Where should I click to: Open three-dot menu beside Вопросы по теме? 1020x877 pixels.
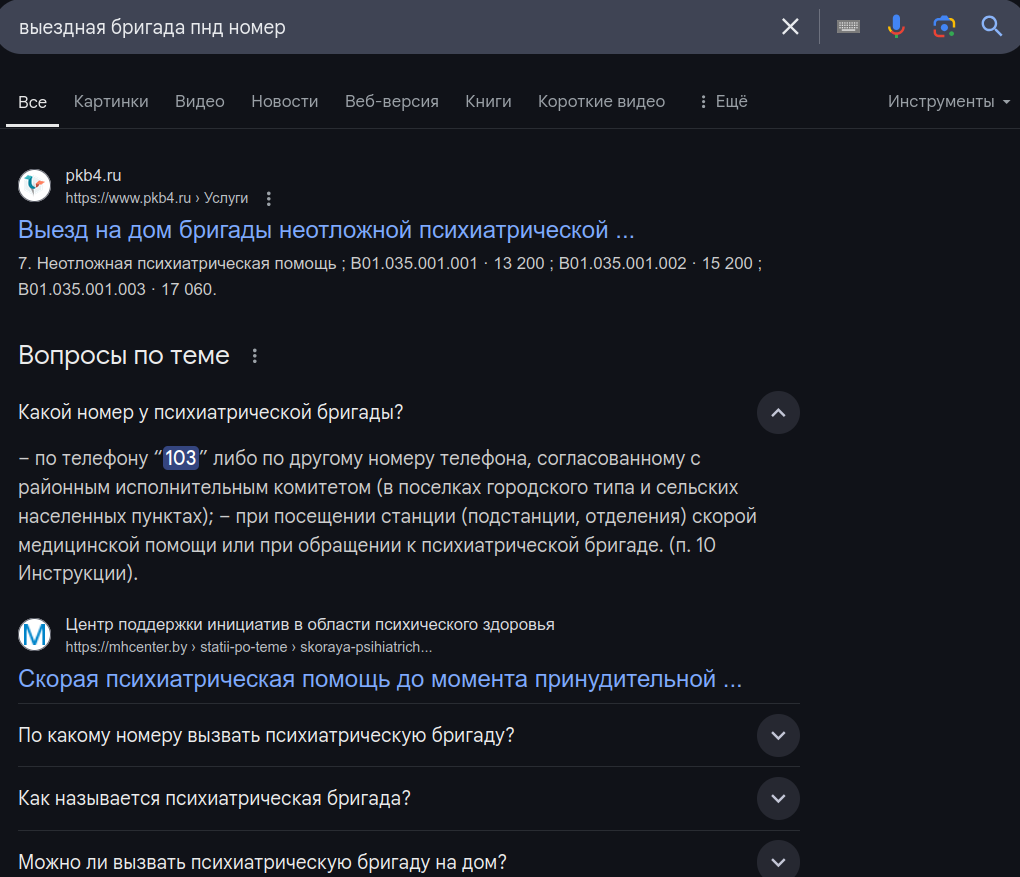click(x=254, y=356)
